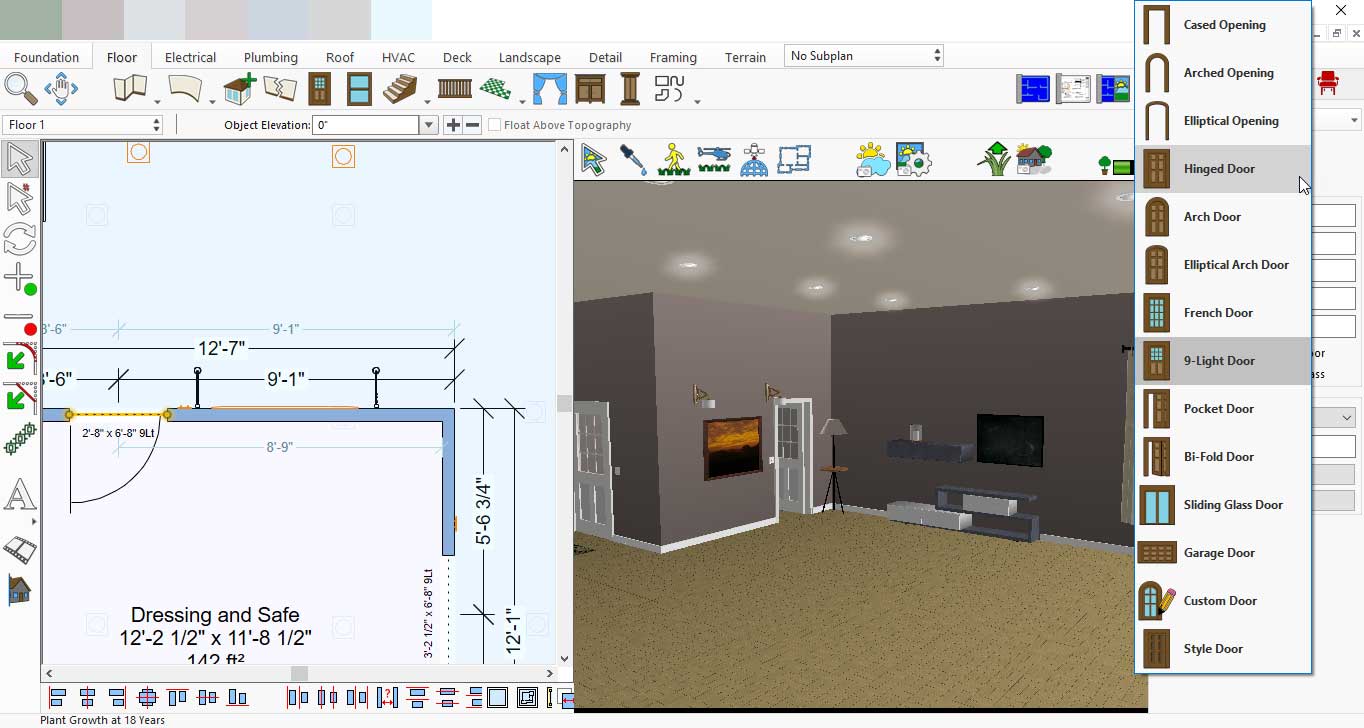Click the Railing tool icon
This screenshot has width=1364, height=728.
[x=454, y=89]
